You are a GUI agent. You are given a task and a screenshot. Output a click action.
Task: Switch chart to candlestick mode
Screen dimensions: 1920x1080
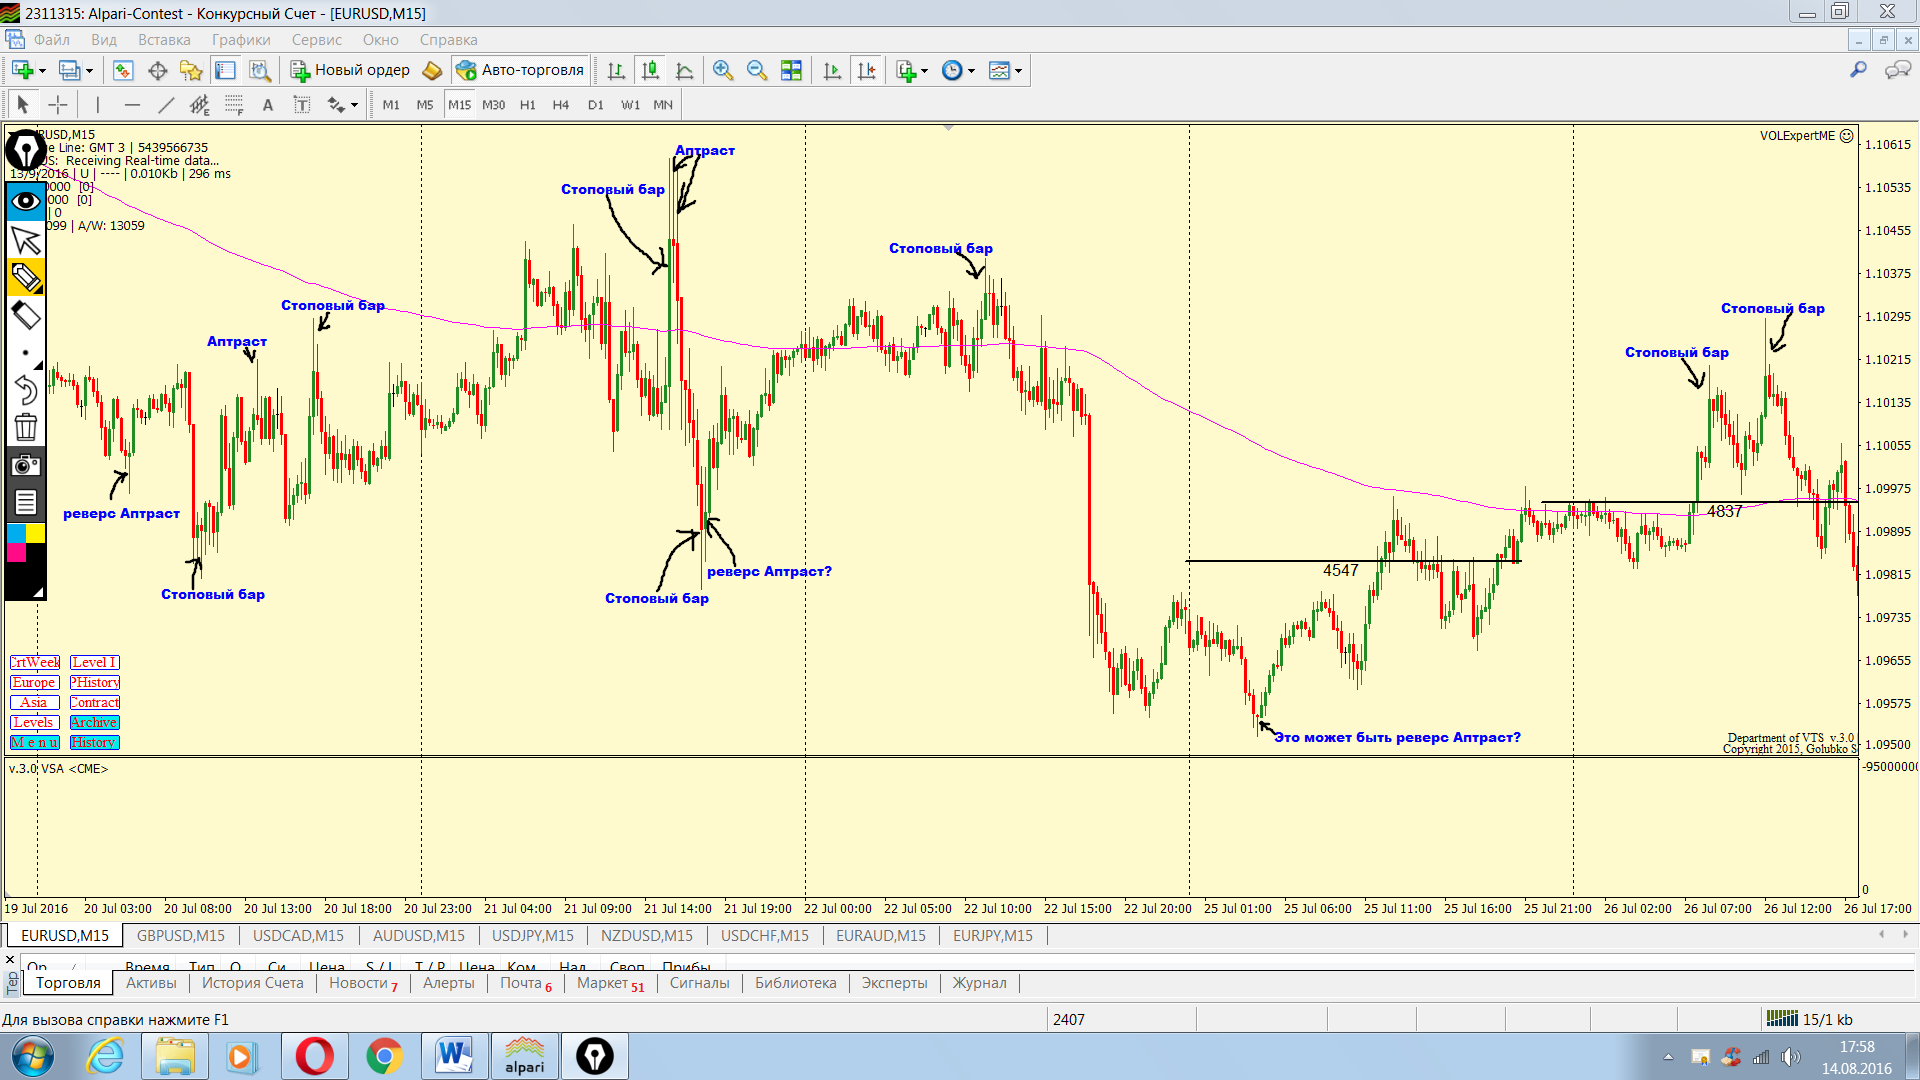pyautogui.click(x=650, y=70)
